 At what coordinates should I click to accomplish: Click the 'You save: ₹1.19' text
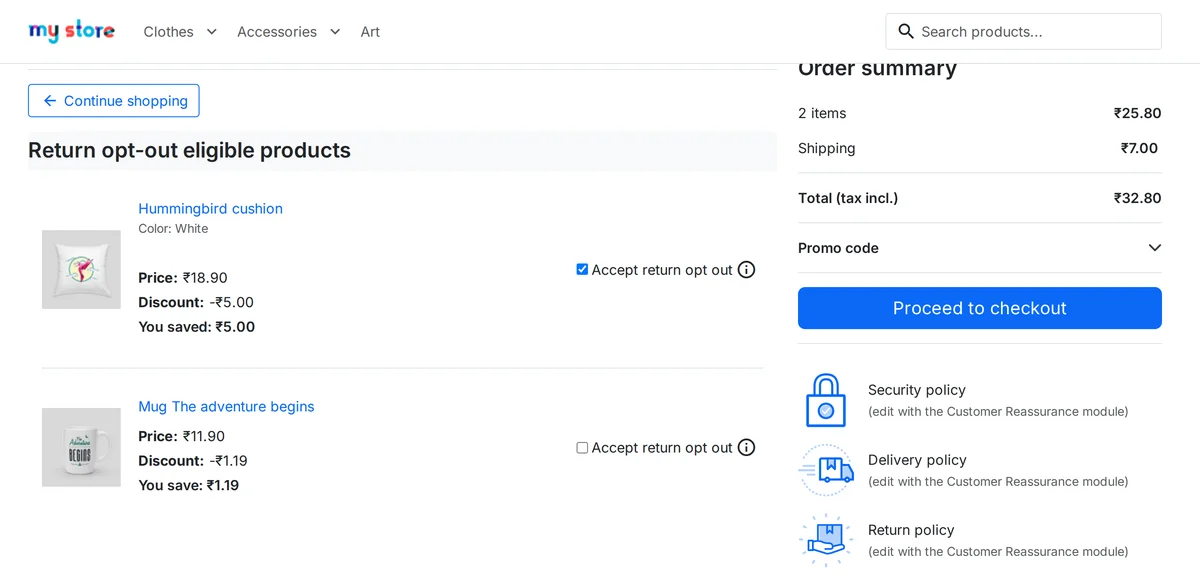pos(189,486)
